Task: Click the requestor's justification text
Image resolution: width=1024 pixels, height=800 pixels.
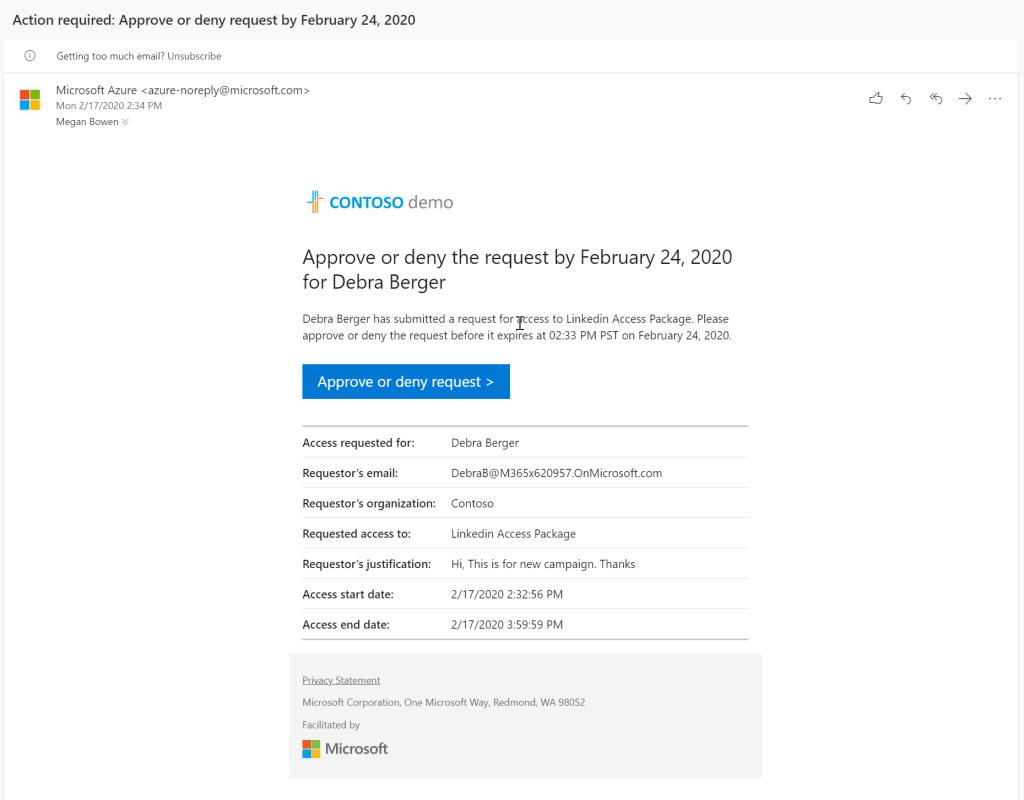Action: pyautogui.click(x=543, y=564)
